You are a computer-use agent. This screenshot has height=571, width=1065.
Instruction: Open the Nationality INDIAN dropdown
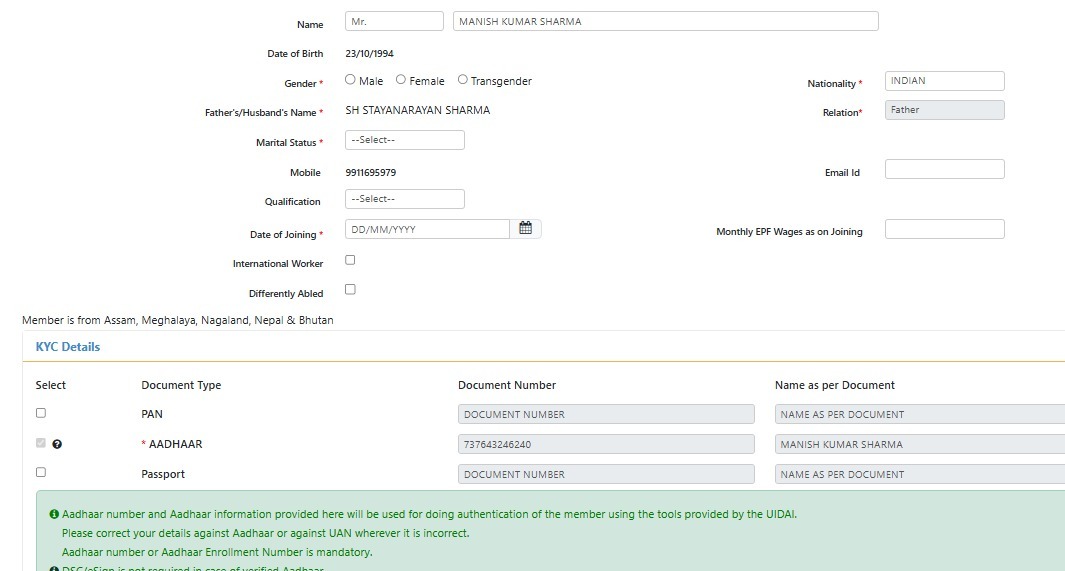(944, 81)
